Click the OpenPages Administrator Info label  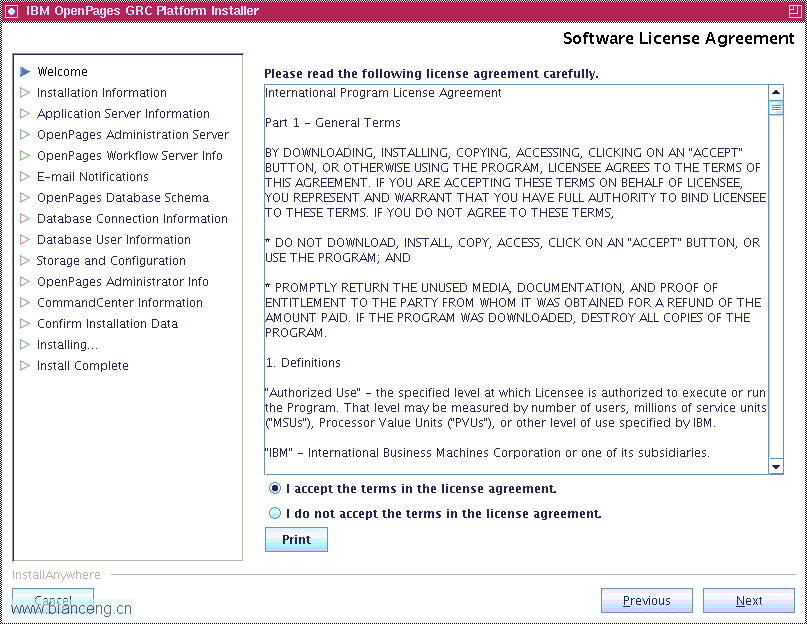[123, 282]
